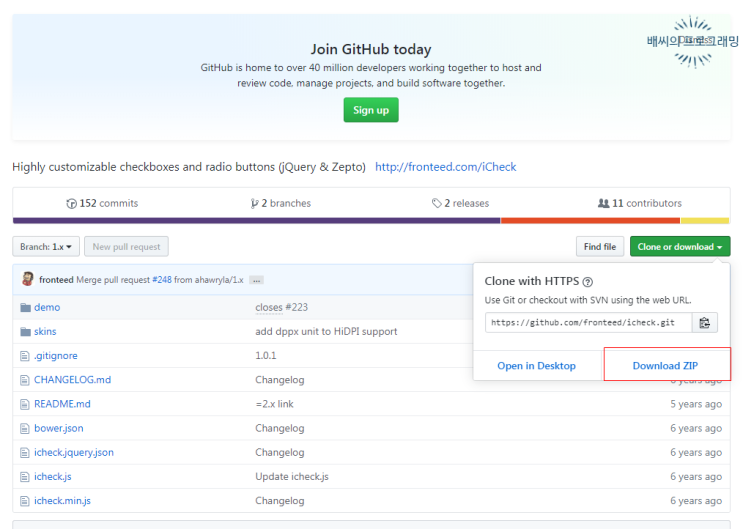
Task: Click the contributors people icon
Action: pyautogui.click(x=603, y=203)
